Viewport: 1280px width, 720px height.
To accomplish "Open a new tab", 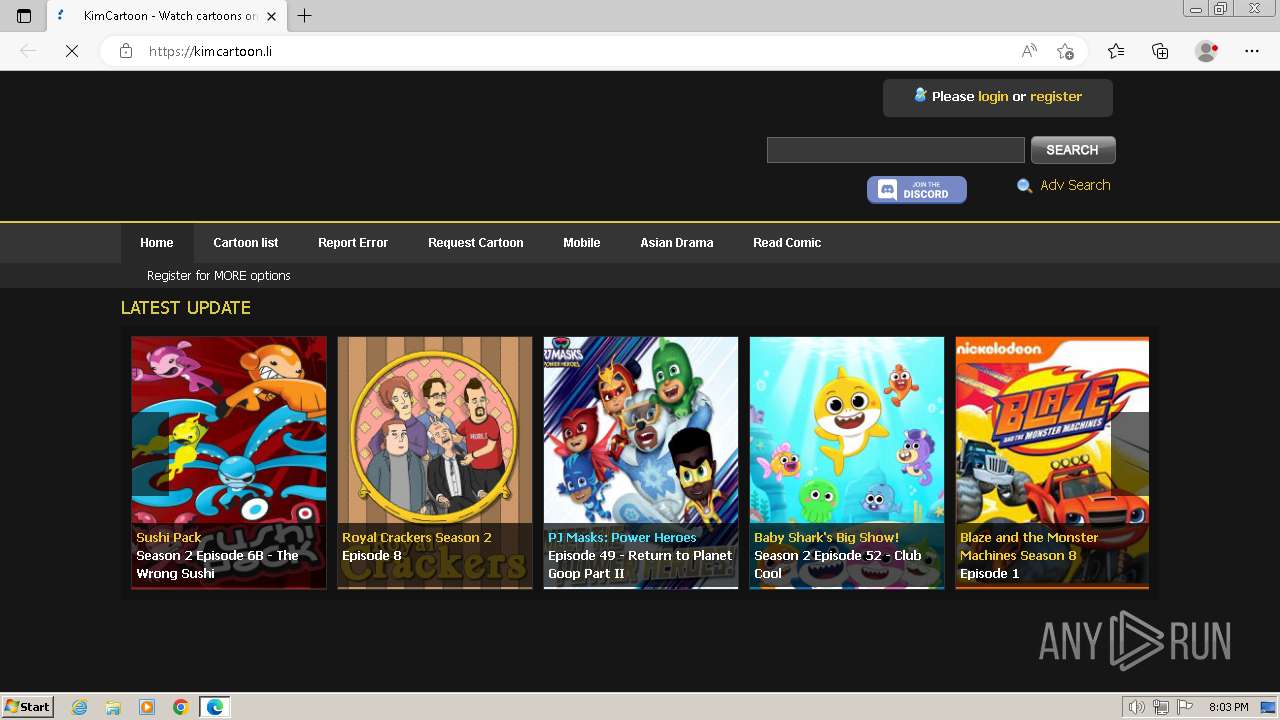I will 305,16.
